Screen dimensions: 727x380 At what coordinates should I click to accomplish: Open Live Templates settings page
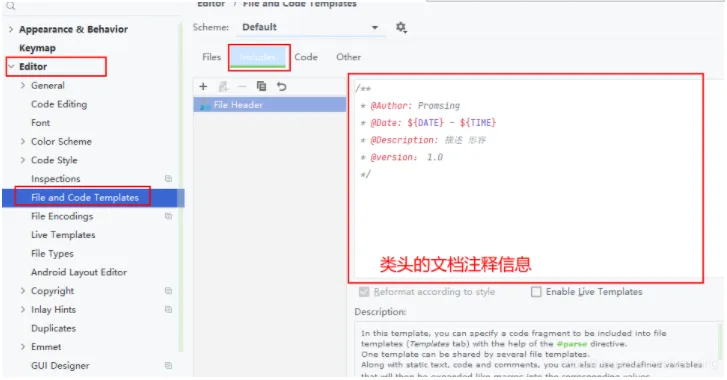pos(63,234)
